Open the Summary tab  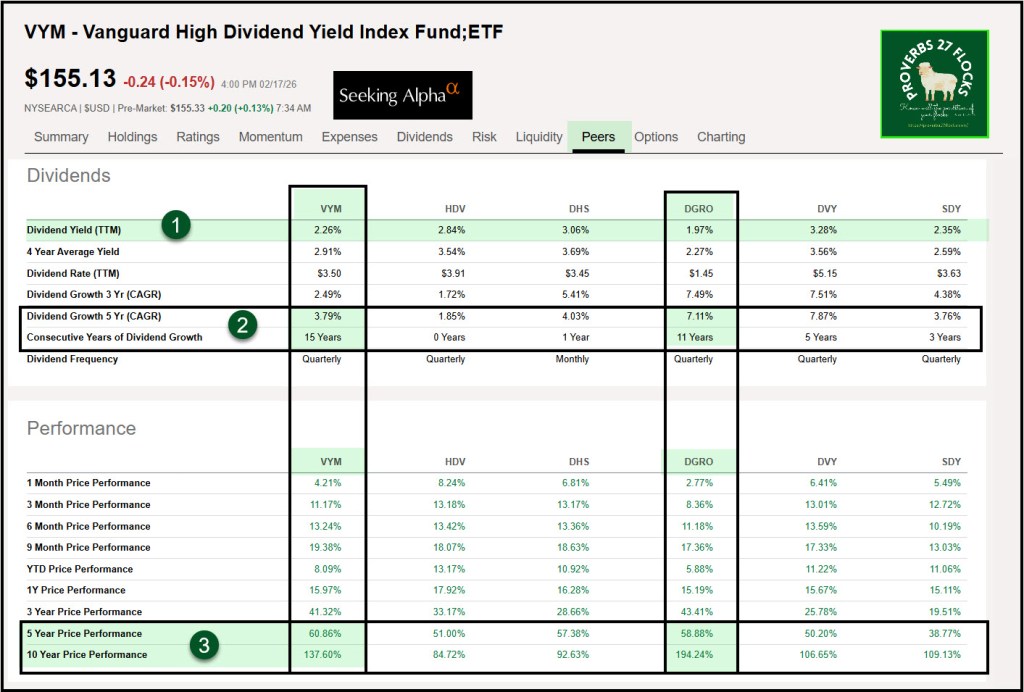pos(61,137)
